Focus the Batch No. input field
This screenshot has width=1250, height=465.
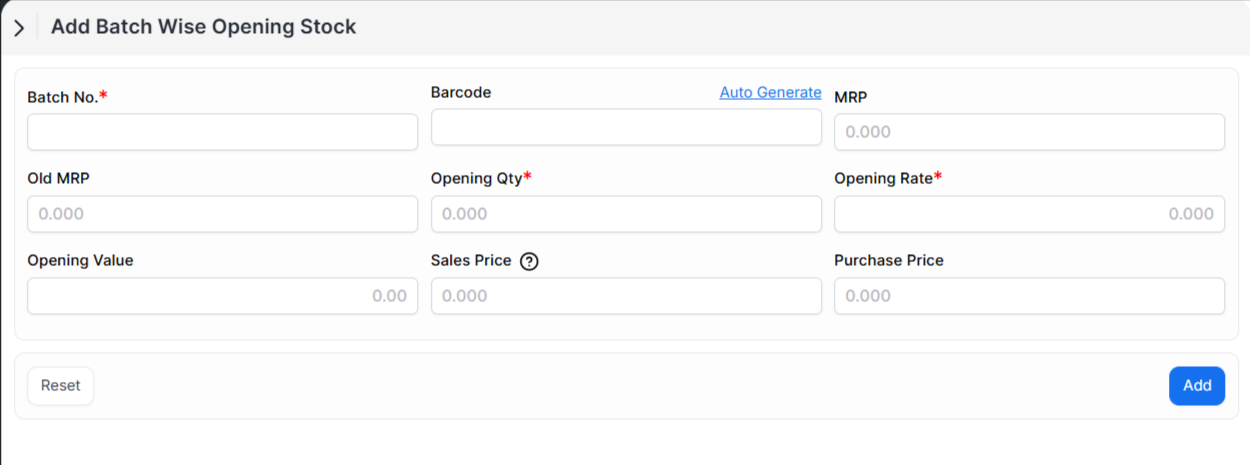click(x=222, y=132)
